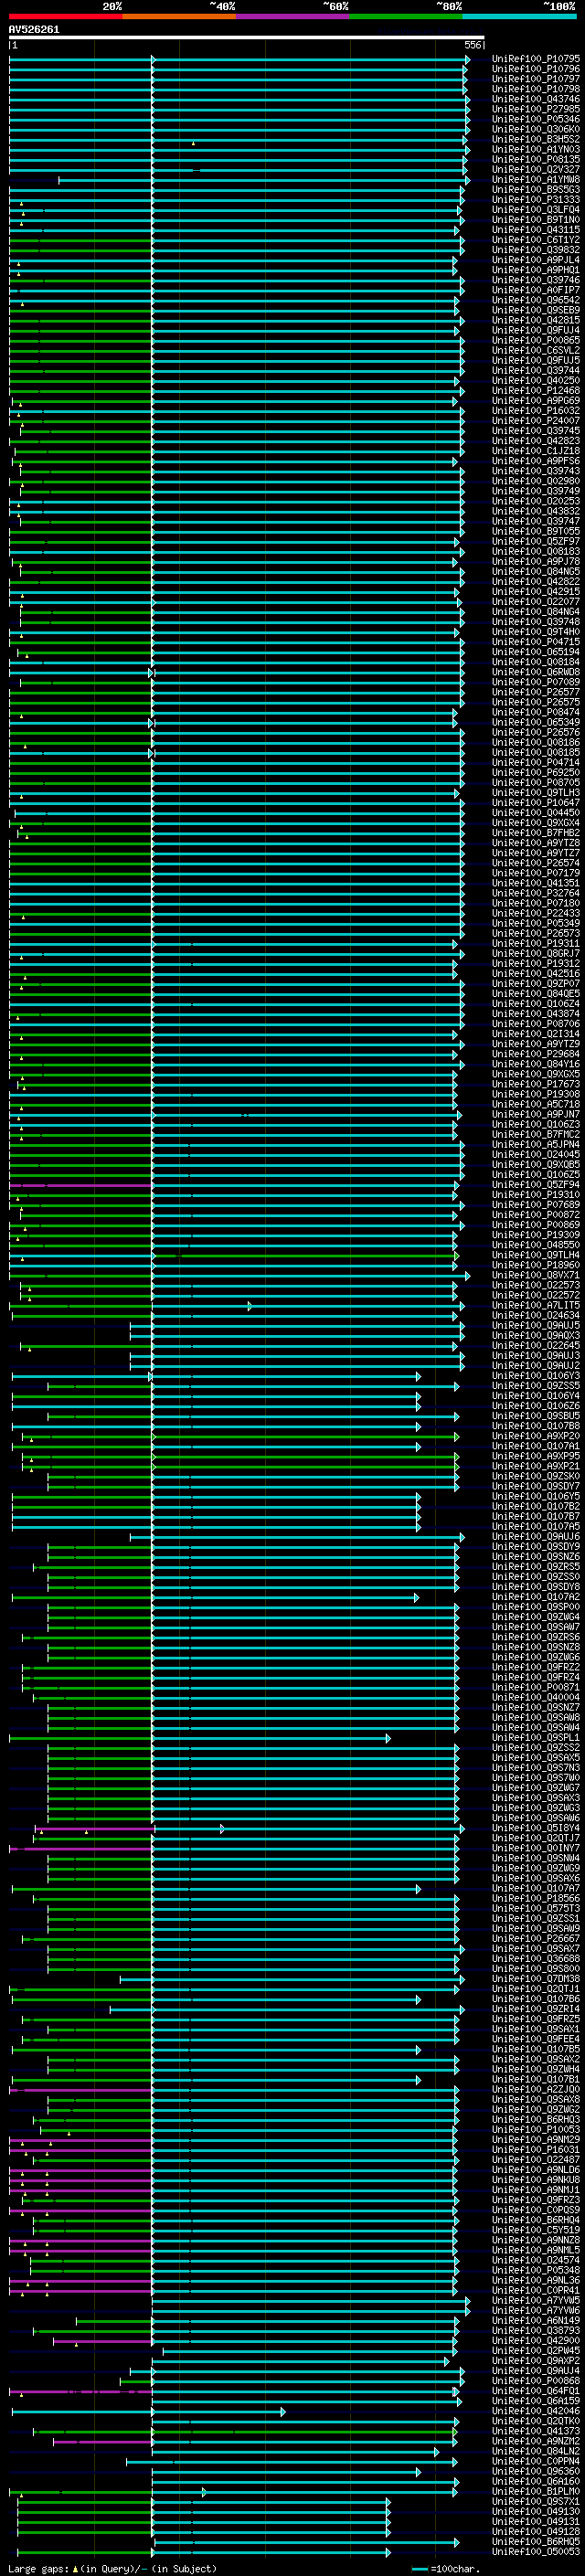Select the UniRef100_Q96360 label
Screen dimensions: 585x2576
(x=536, y=2471)
